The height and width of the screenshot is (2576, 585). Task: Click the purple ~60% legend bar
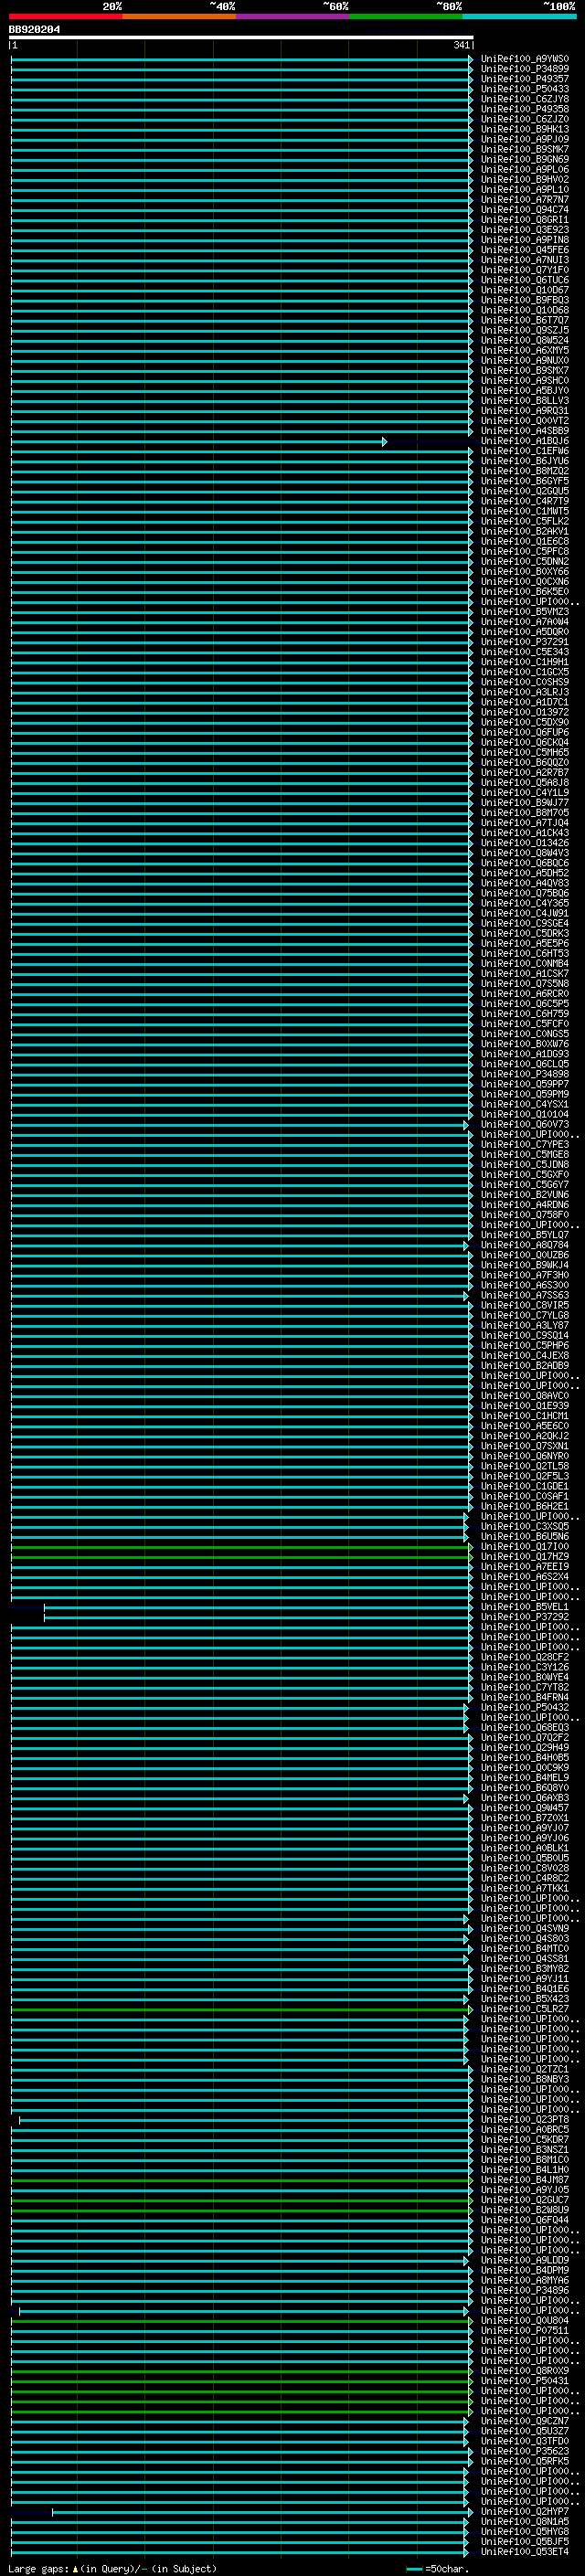tap(293, 16)
